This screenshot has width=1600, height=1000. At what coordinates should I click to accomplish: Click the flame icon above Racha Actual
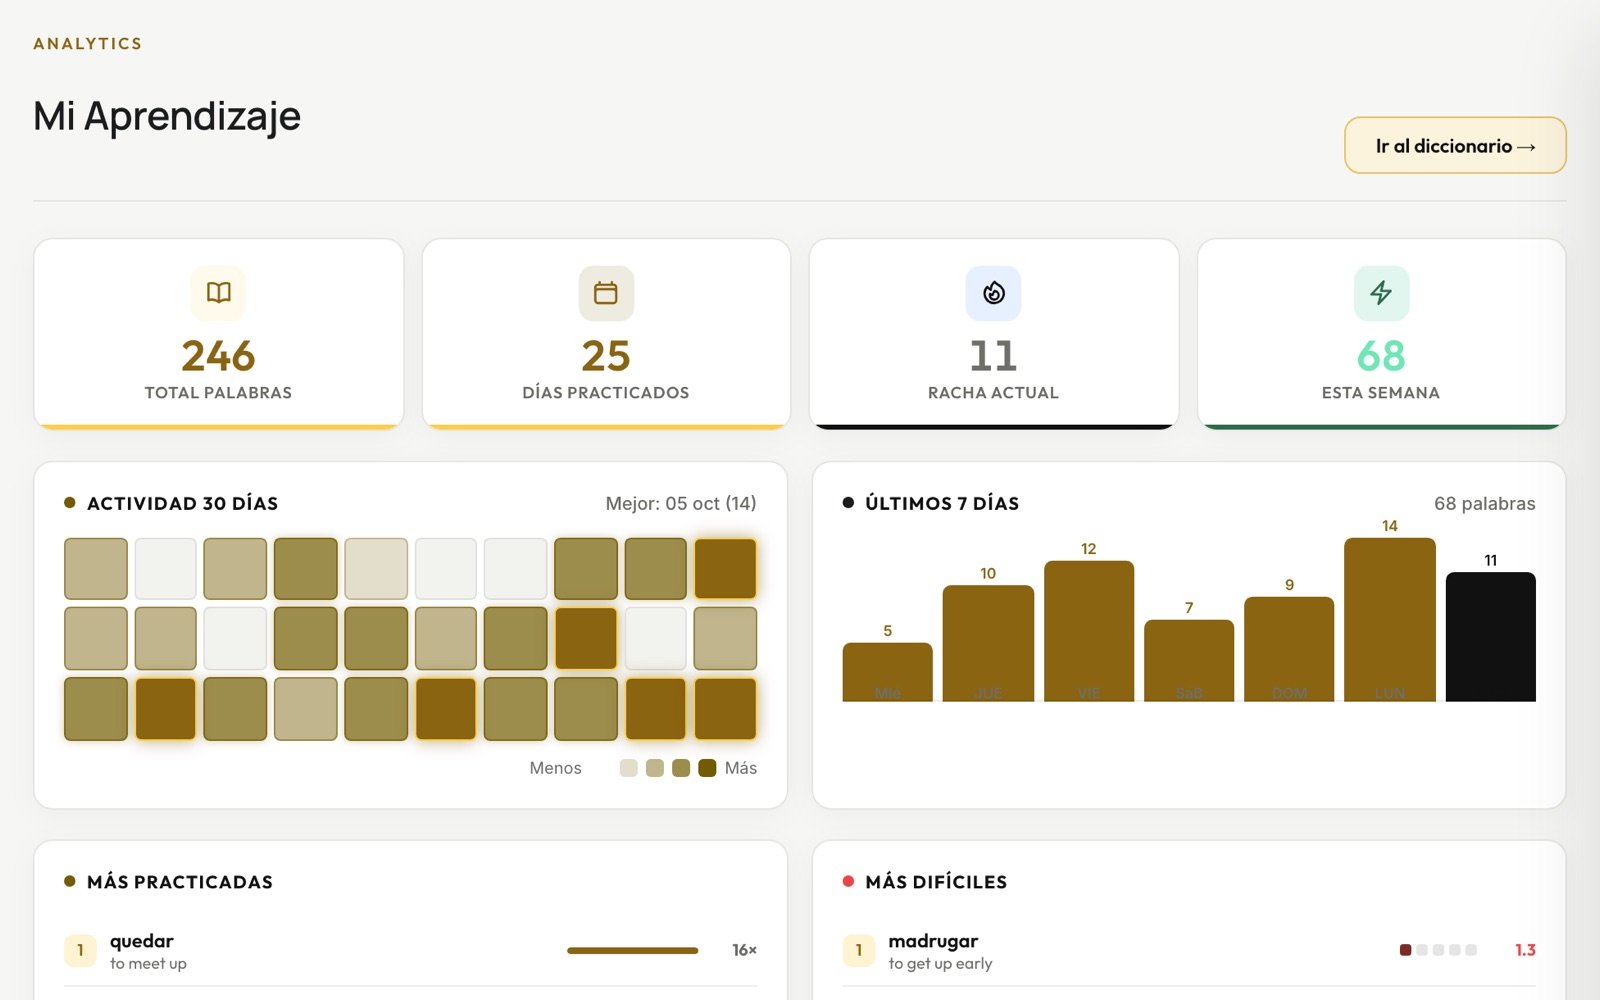(x=993, y=293)
